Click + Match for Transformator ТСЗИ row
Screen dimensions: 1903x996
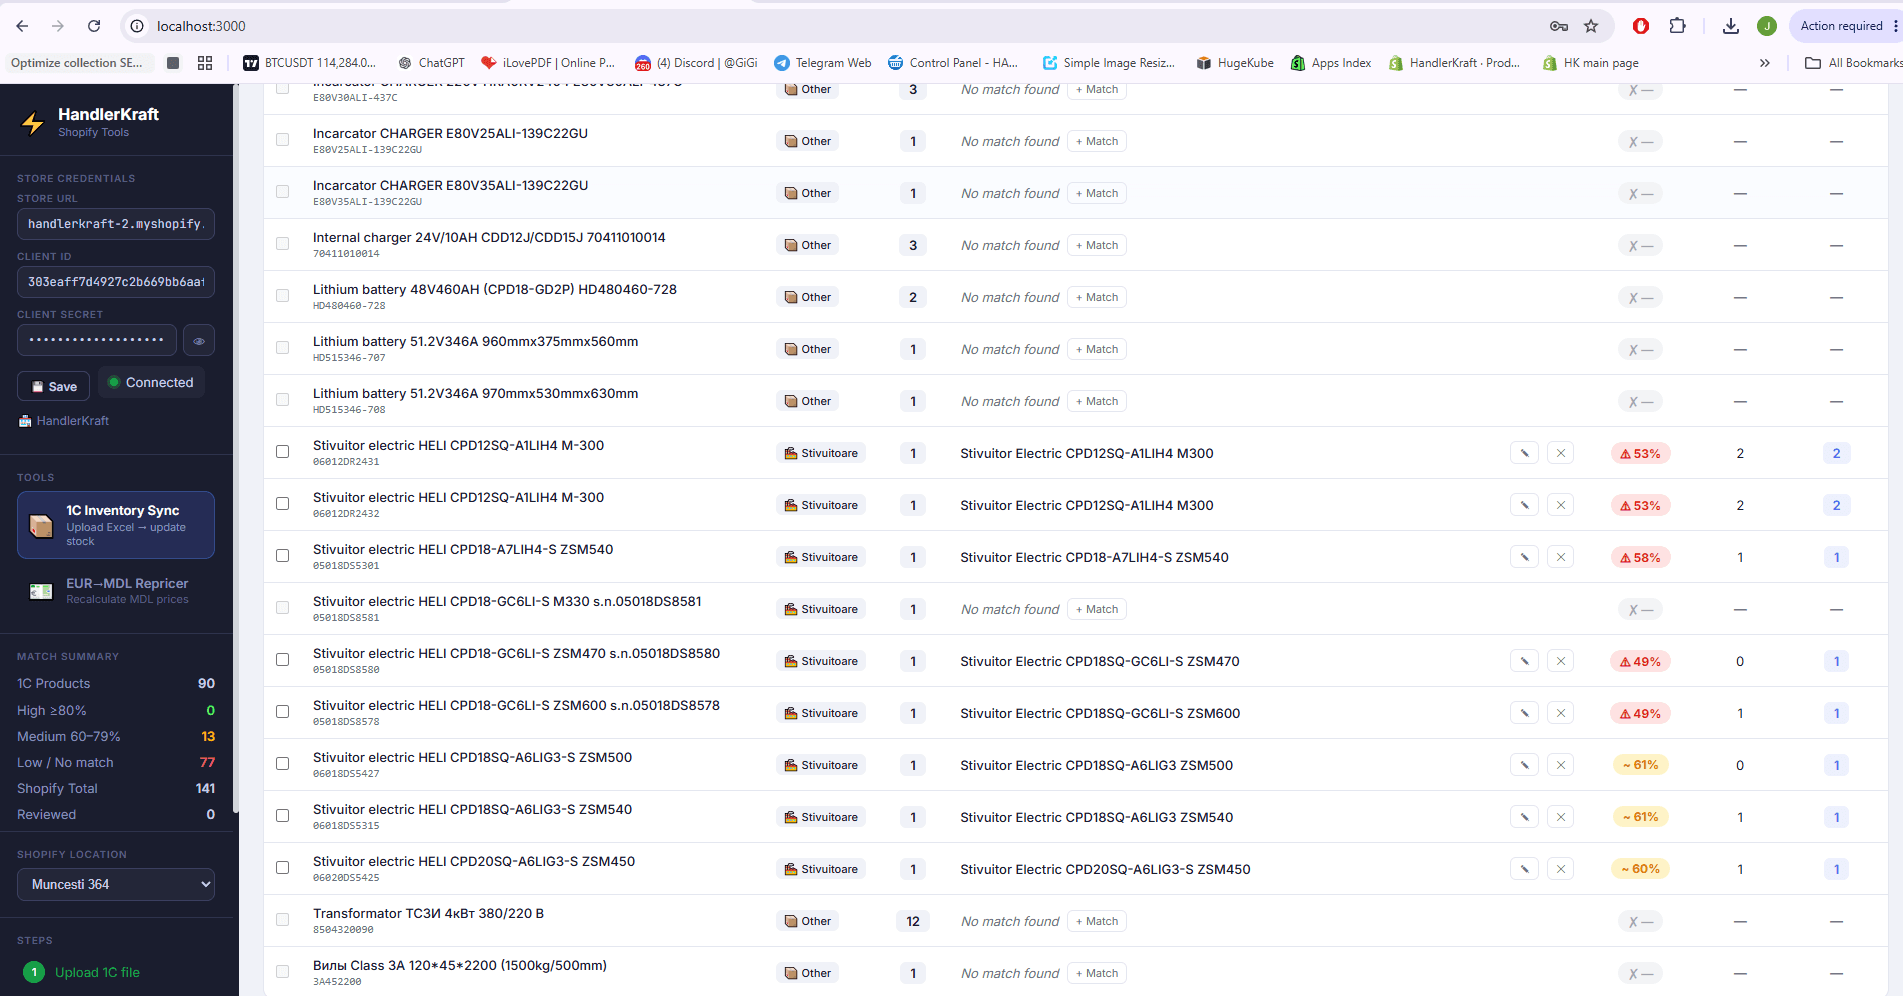tap(1097, 921)
